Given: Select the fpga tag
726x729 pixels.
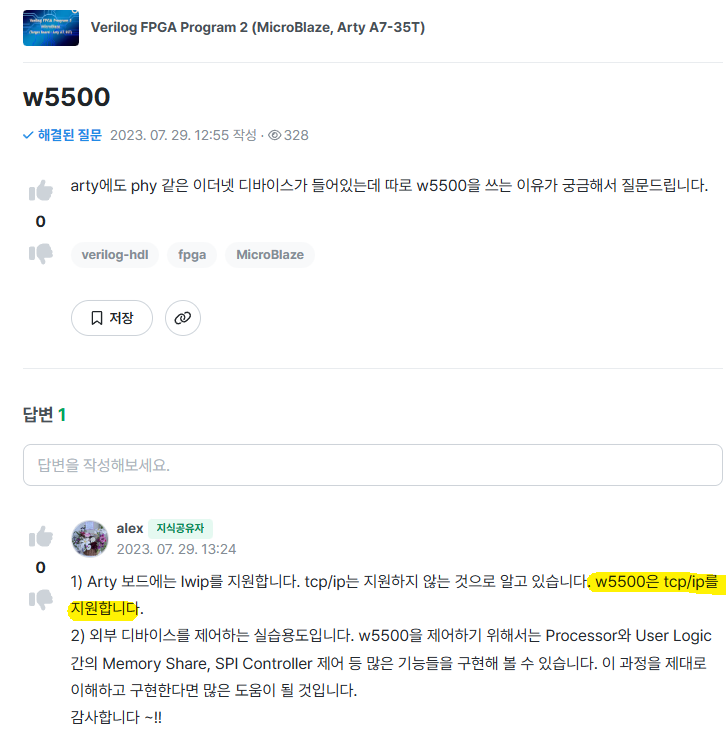Looking at the screenshot, I should click(x=192, y=255).
